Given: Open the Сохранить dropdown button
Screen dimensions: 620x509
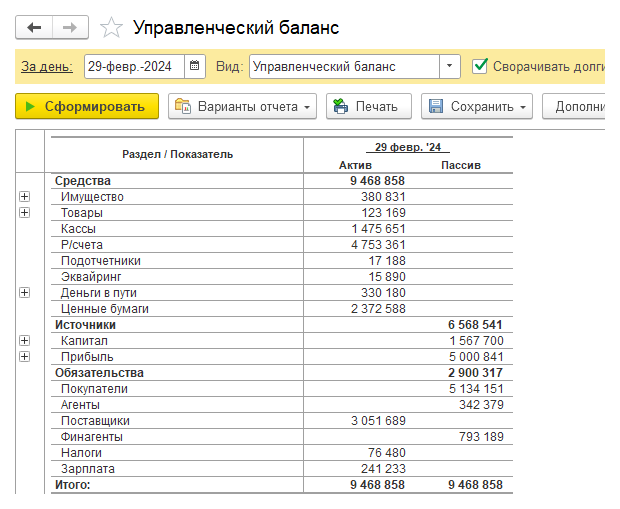Looking at the screenshot, I should point(476,106).
